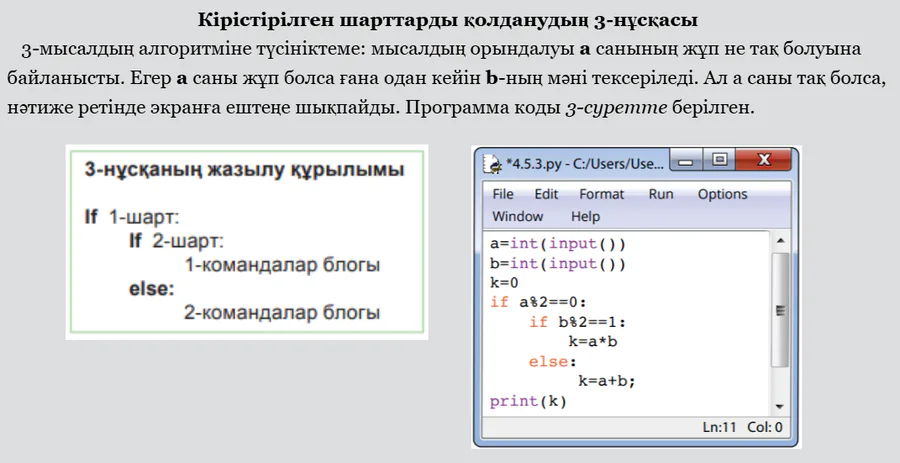Open the Window menu
Image resolution: width=900 pixels, height=463 pixels.
[517, 216]
